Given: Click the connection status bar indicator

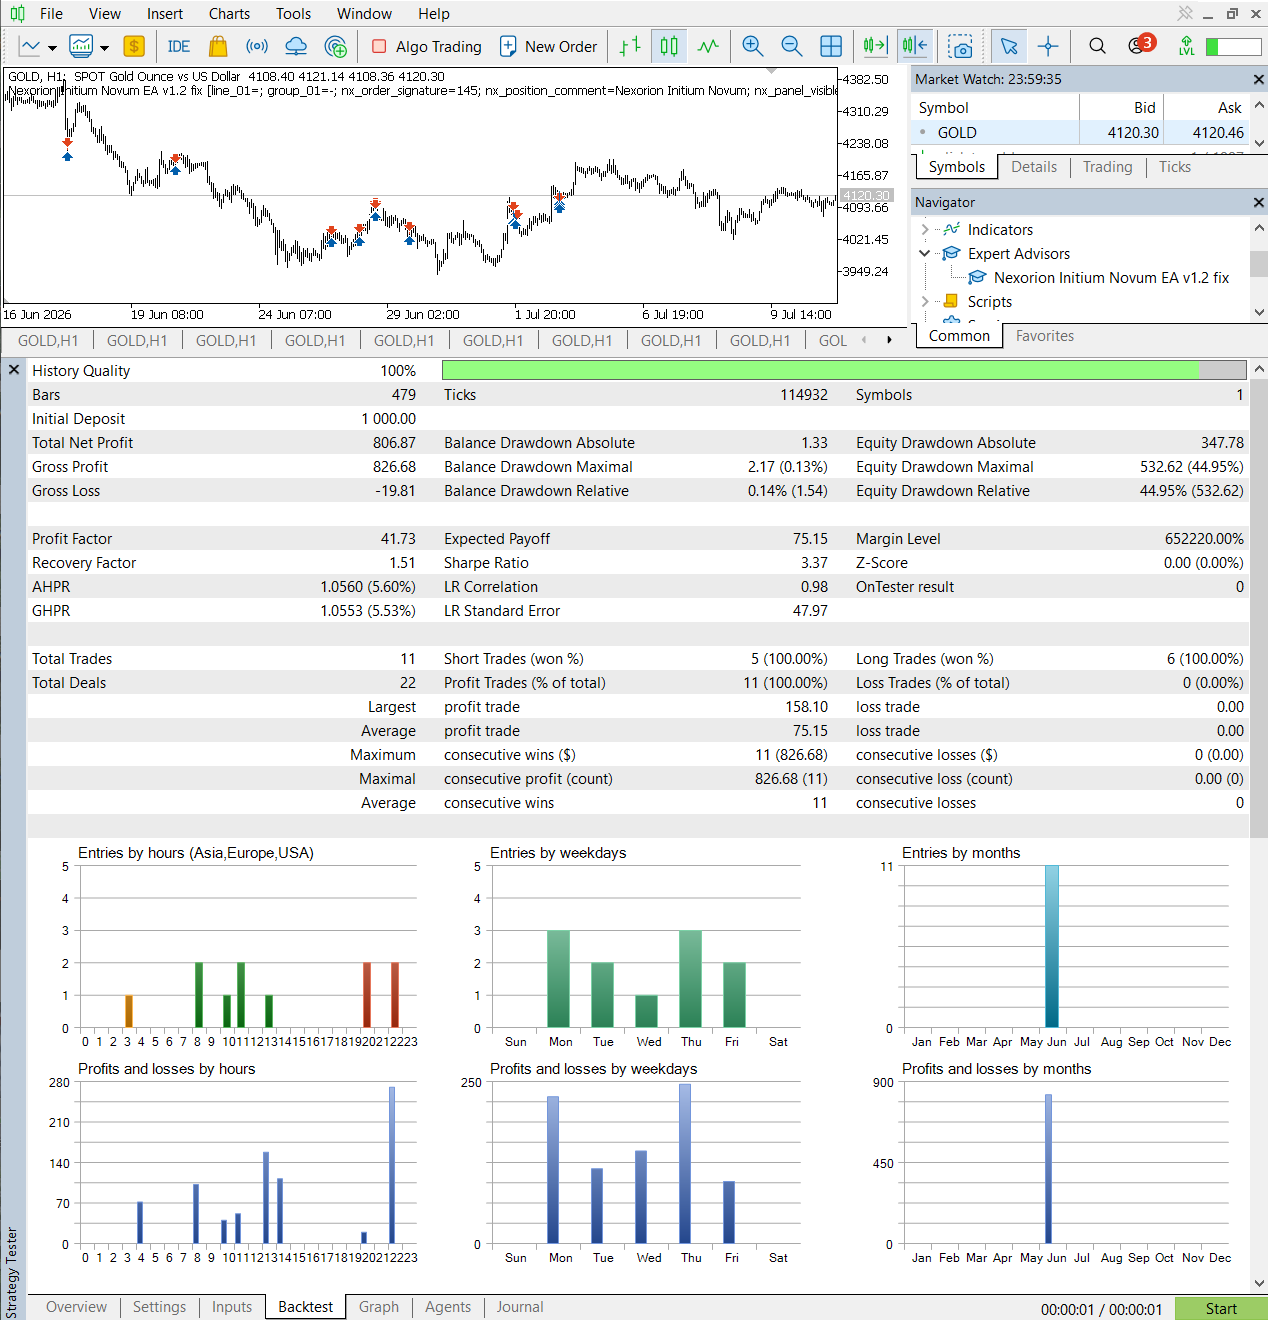Looking at the screenshot, I should click(x=1233, y=46).
